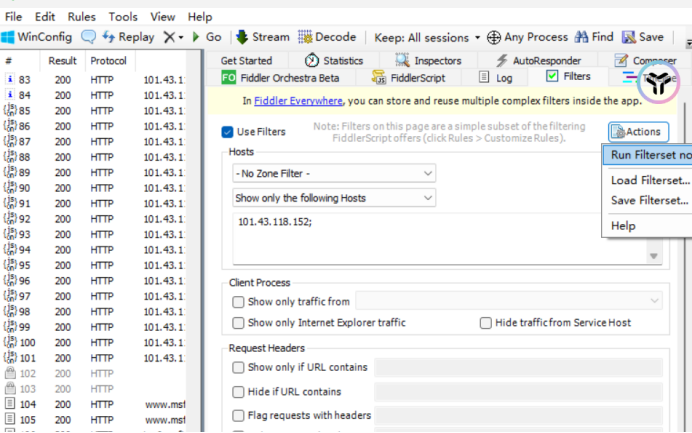Switch to AutoResponder tab
Screen dimensions: 692x433
(x=538, y=60)
